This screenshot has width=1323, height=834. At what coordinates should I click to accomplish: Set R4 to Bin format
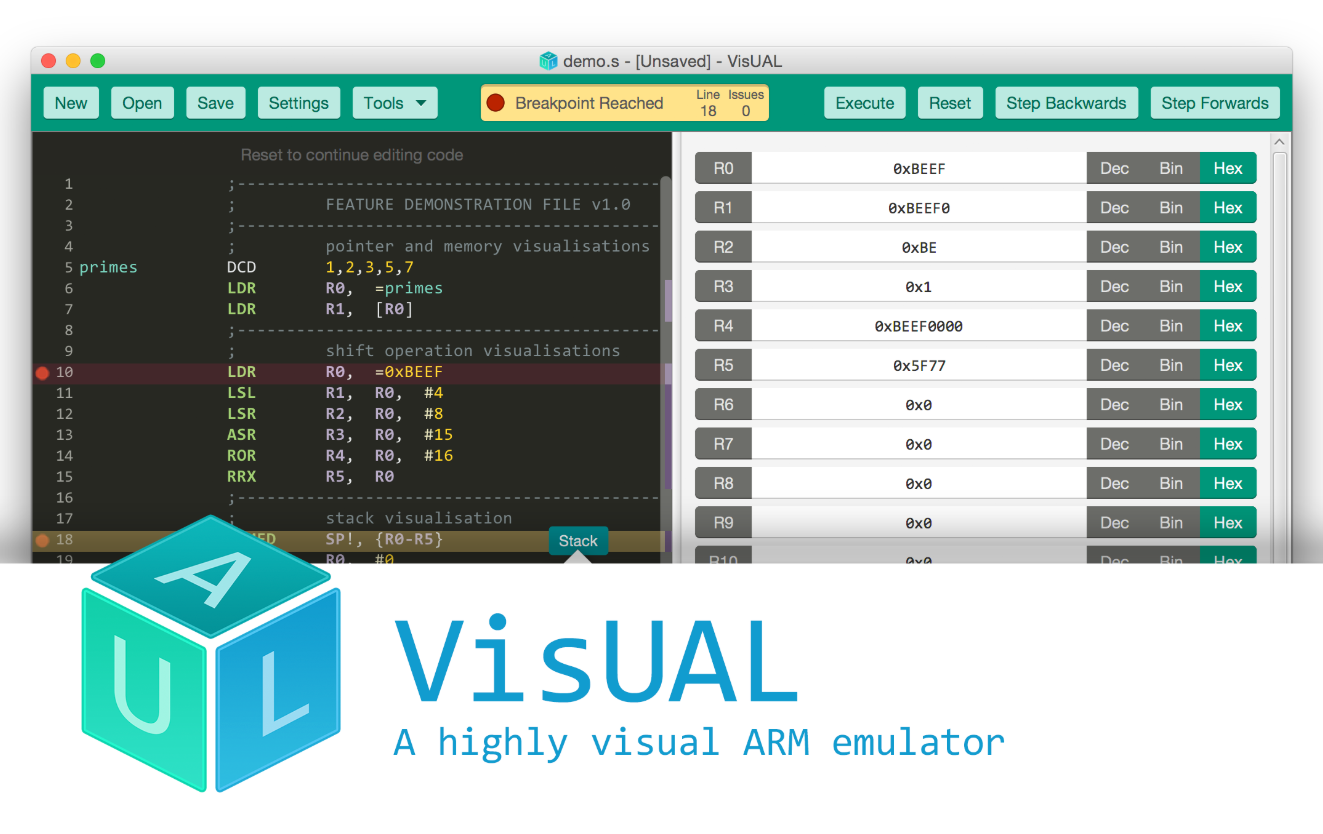click(x=1171, y=326)
